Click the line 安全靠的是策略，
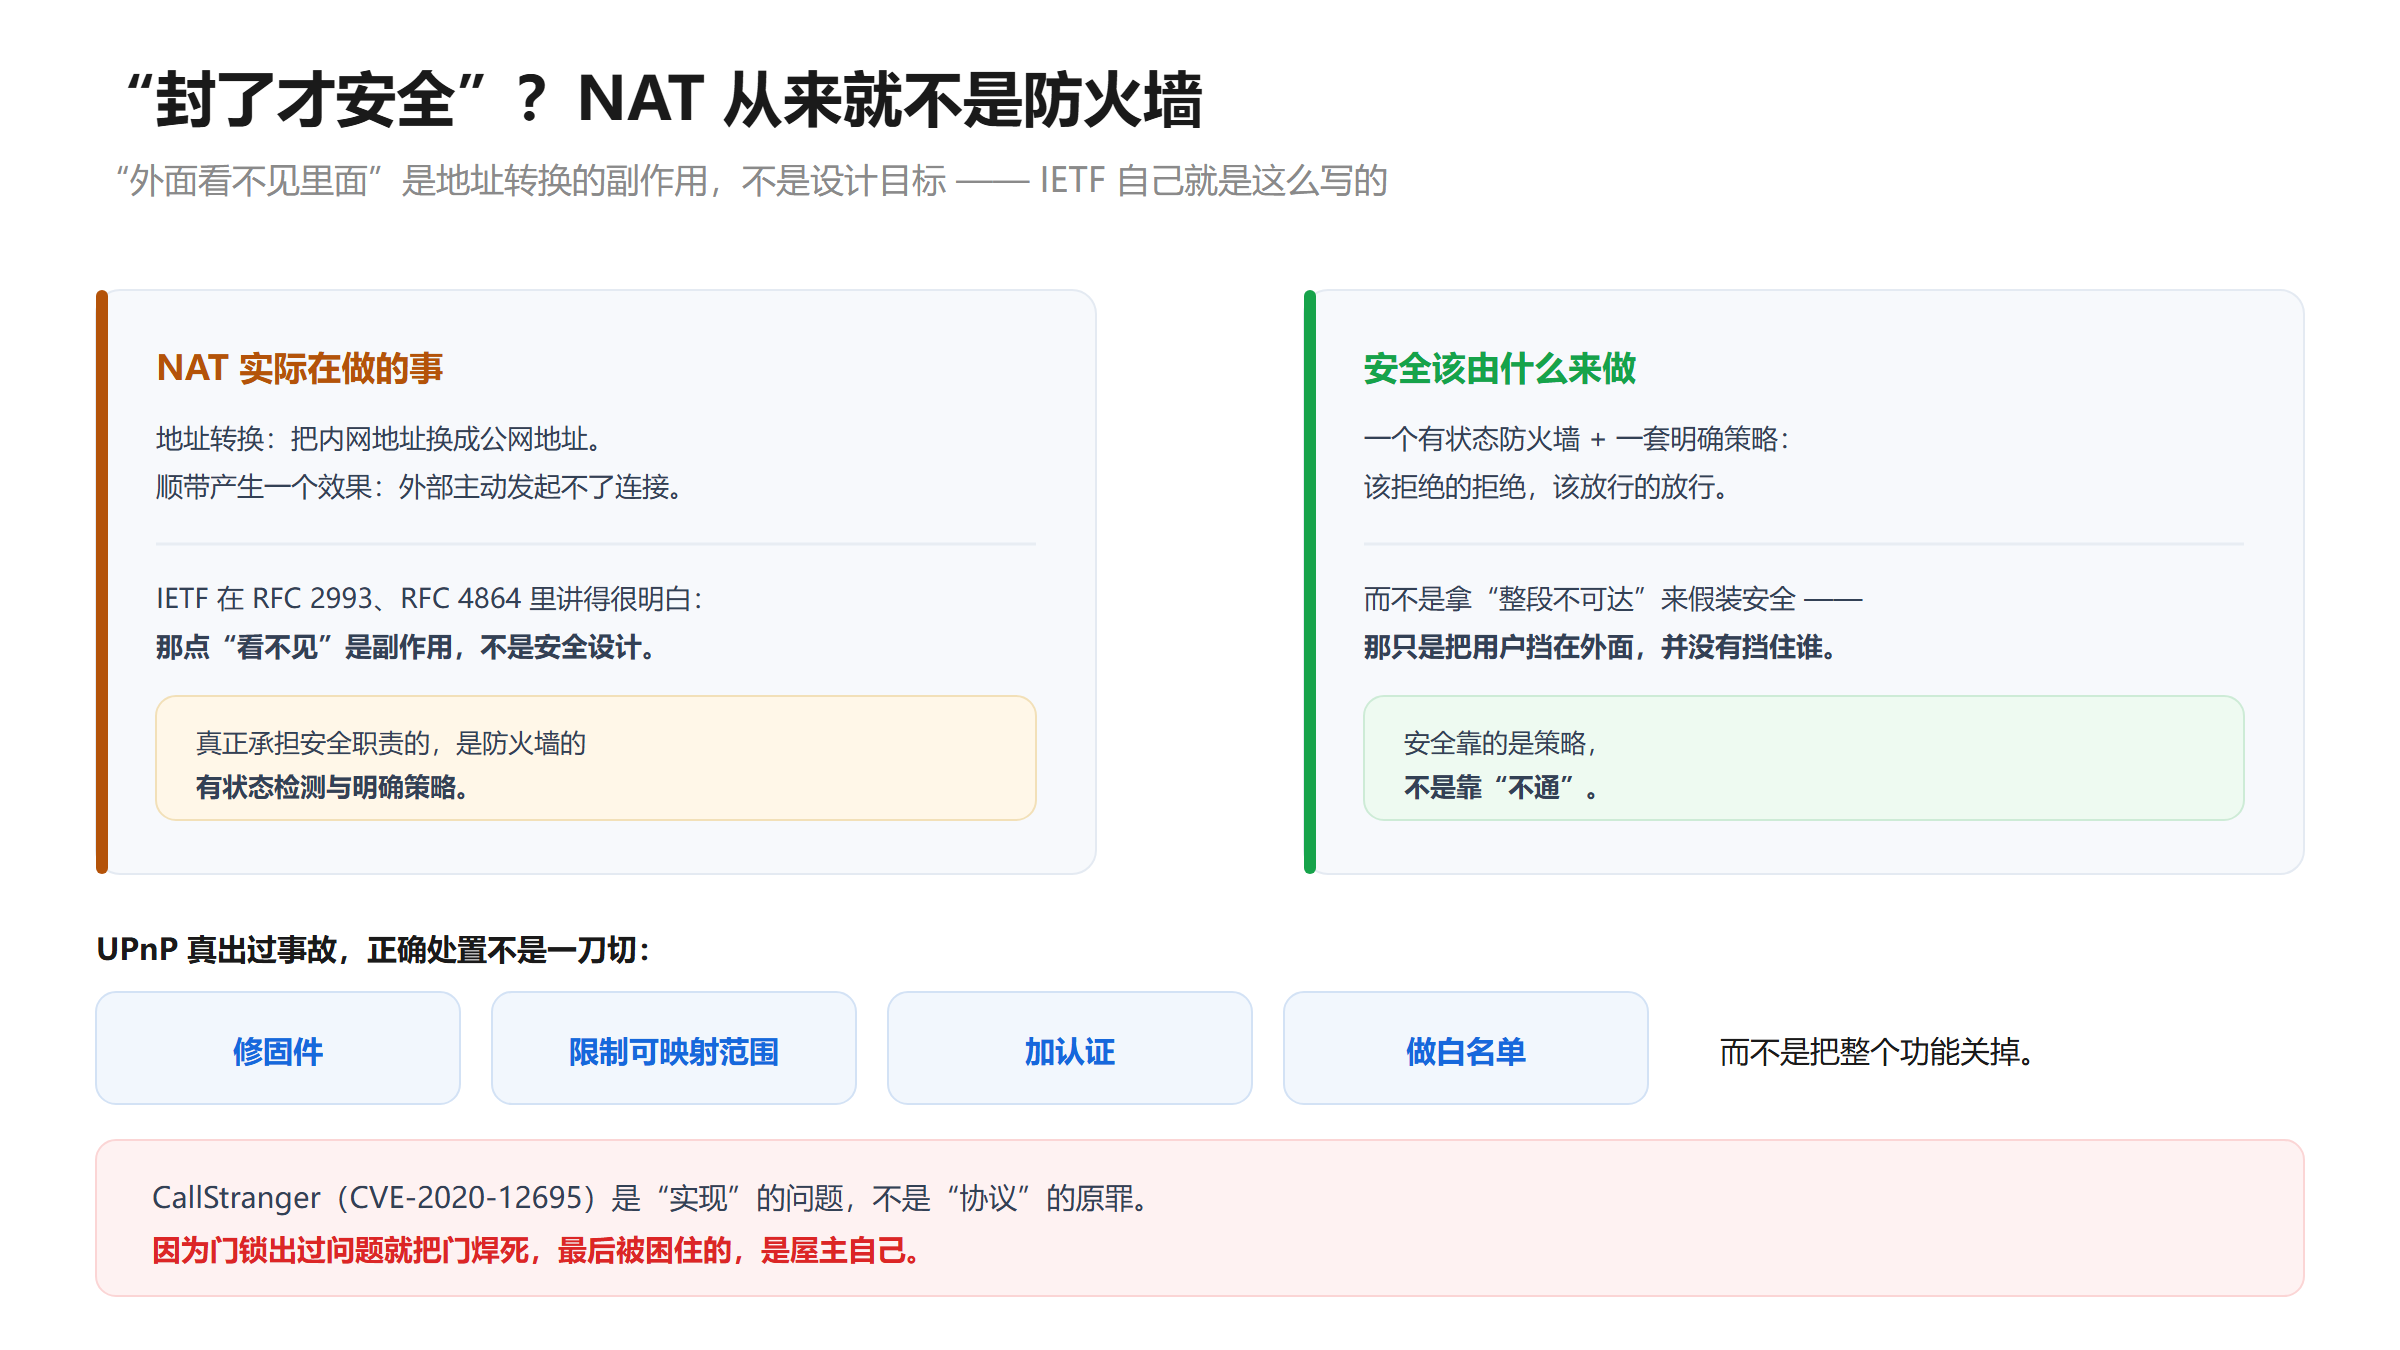The height and width of the screenshot is (1350, 2400). pos(1501,743)
